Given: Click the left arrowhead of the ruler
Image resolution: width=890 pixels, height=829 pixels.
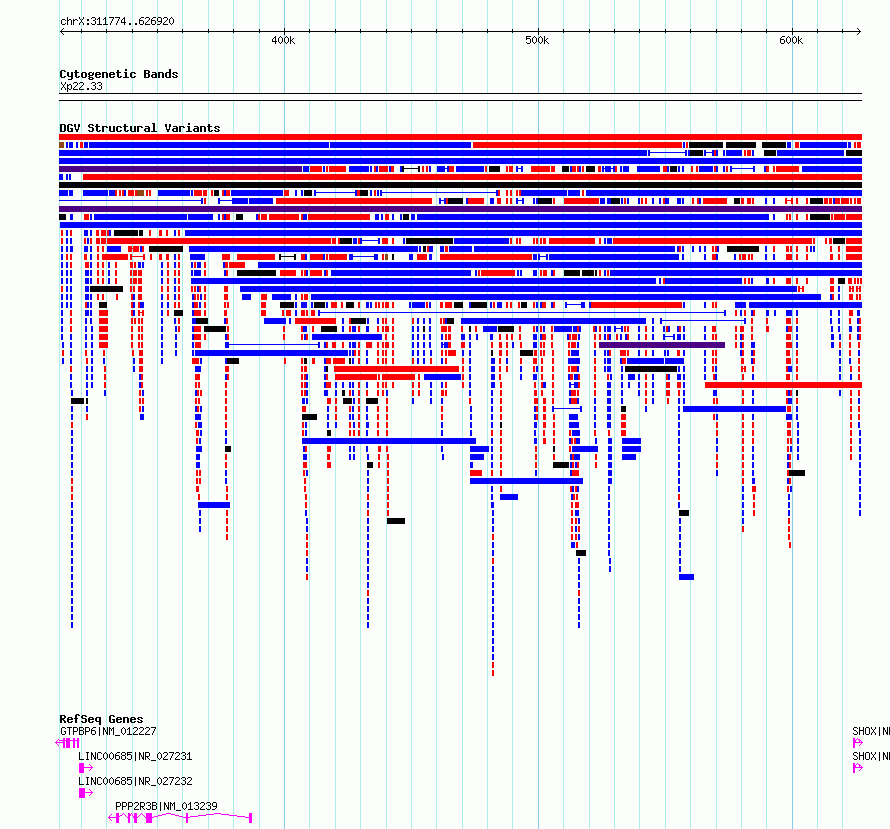Looking at the screenshot, I should point(62,32).
